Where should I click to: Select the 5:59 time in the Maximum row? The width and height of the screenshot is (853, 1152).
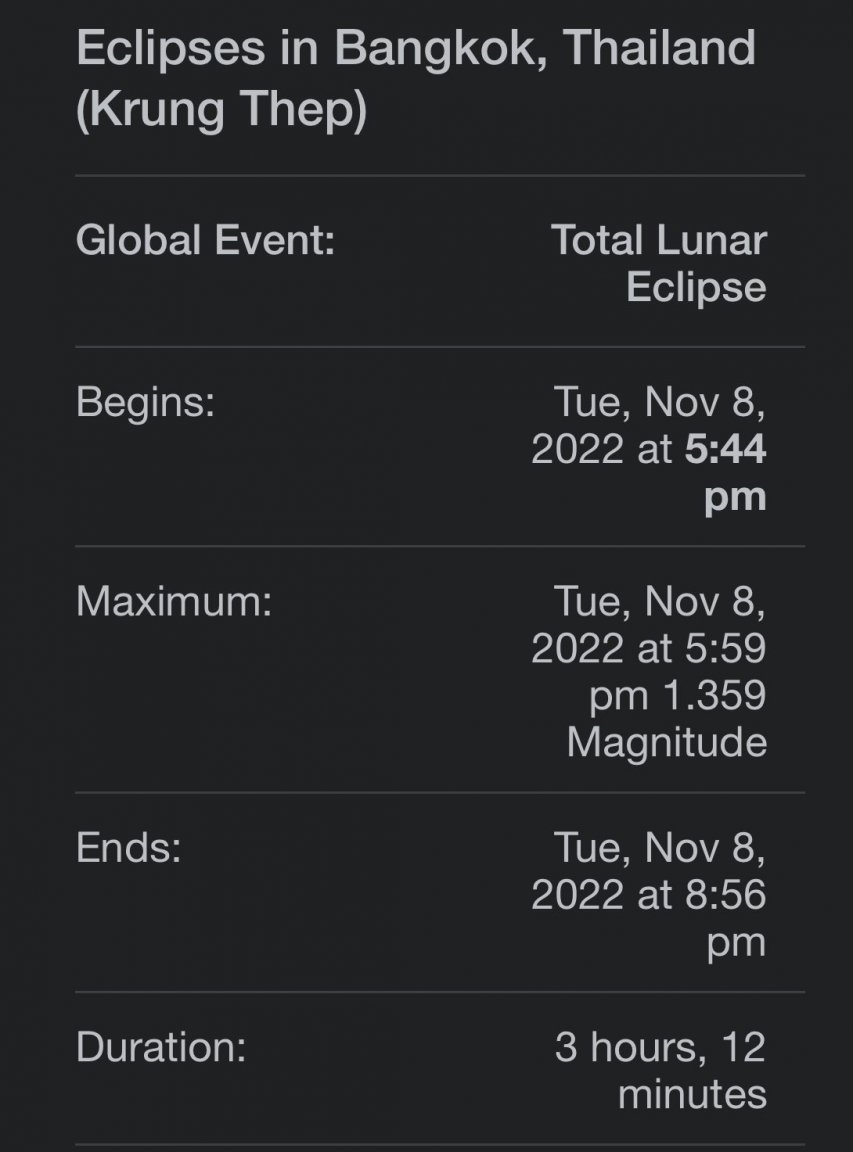click(725, 649)
